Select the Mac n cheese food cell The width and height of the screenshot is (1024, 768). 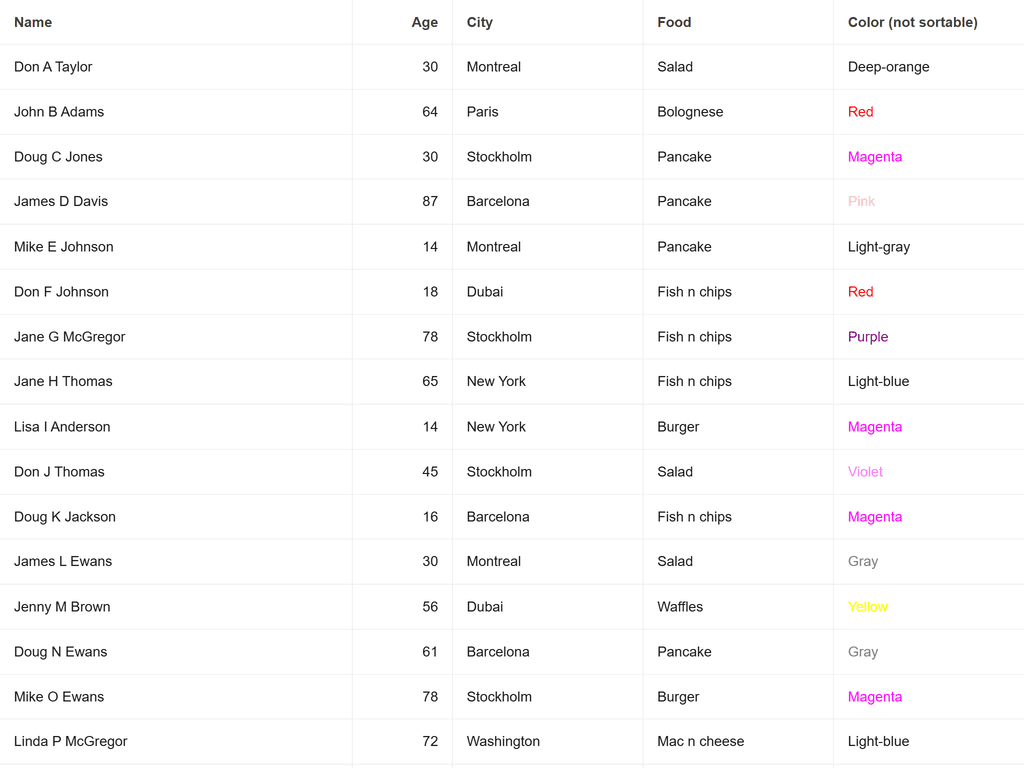click(x=700, y=742)
